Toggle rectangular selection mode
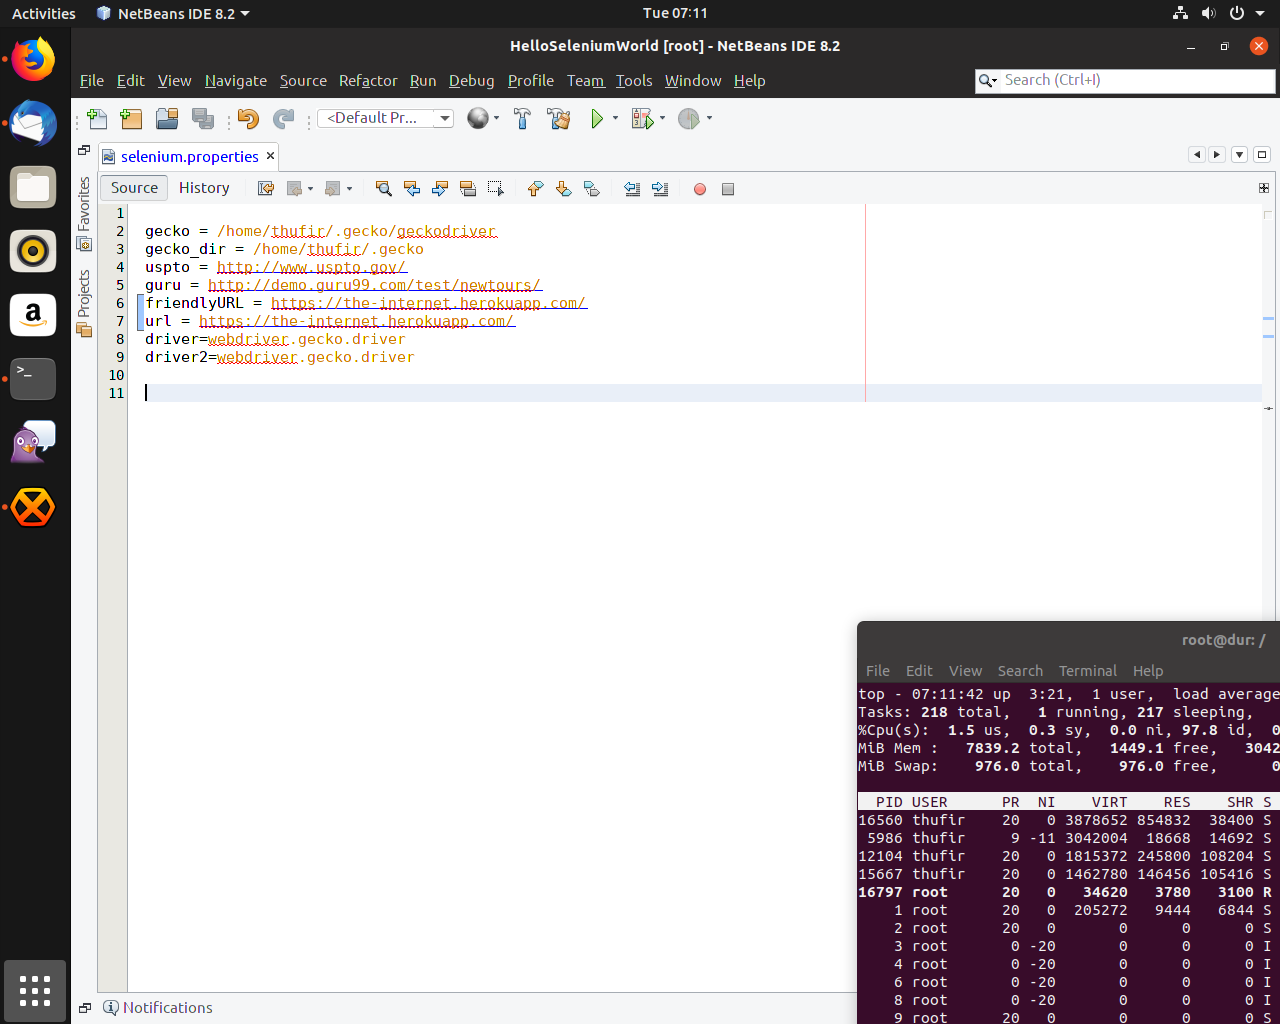This screenshot has height=1024, width=1280. 495,188
